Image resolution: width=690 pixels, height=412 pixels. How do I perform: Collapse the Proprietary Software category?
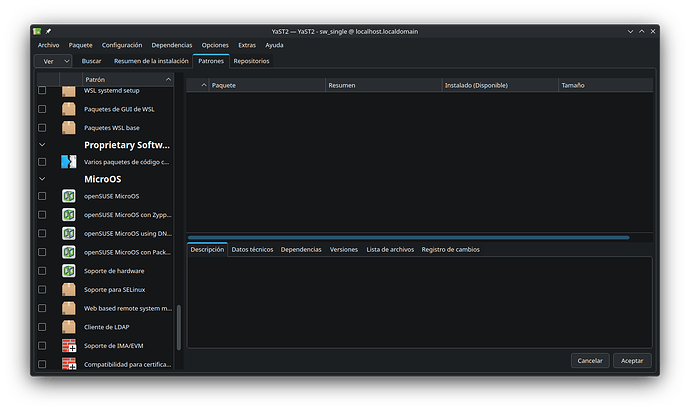point(42,145)
